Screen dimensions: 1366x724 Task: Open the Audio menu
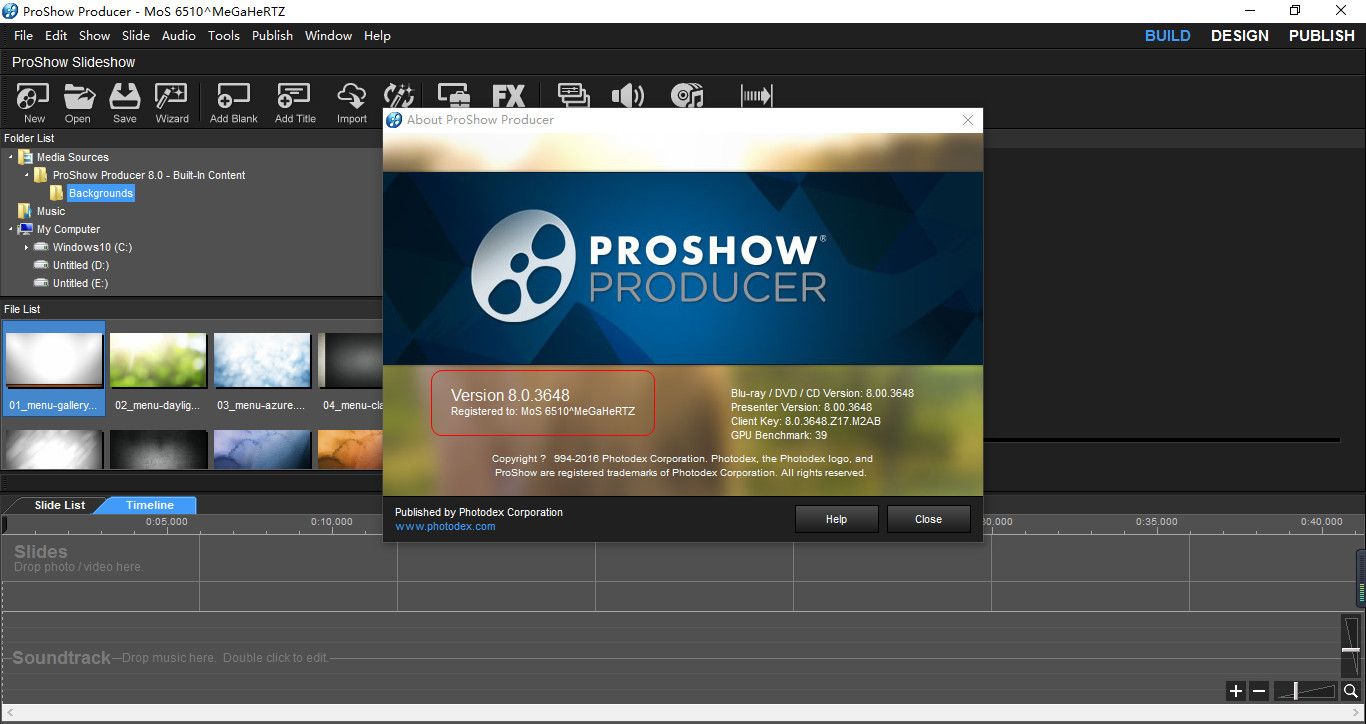[179, 35]
